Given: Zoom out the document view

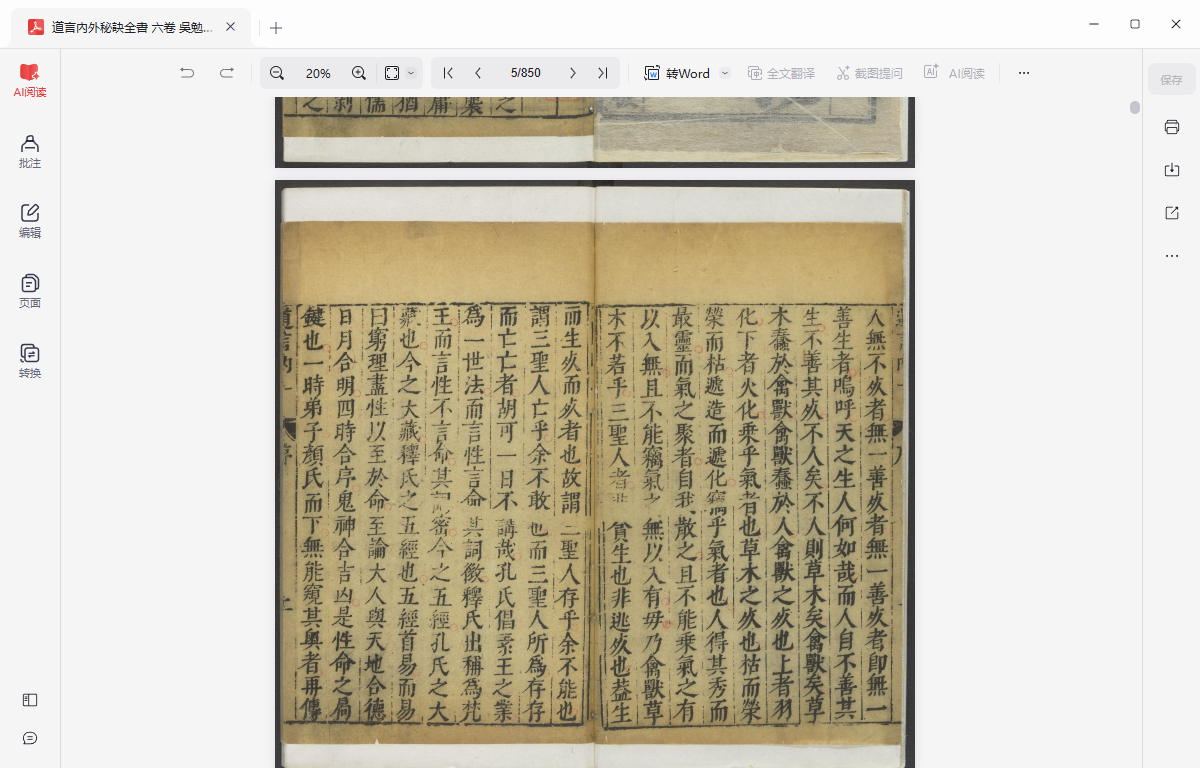Looking at the screenshot, I should pyautogui.click(x=277, y=73).
